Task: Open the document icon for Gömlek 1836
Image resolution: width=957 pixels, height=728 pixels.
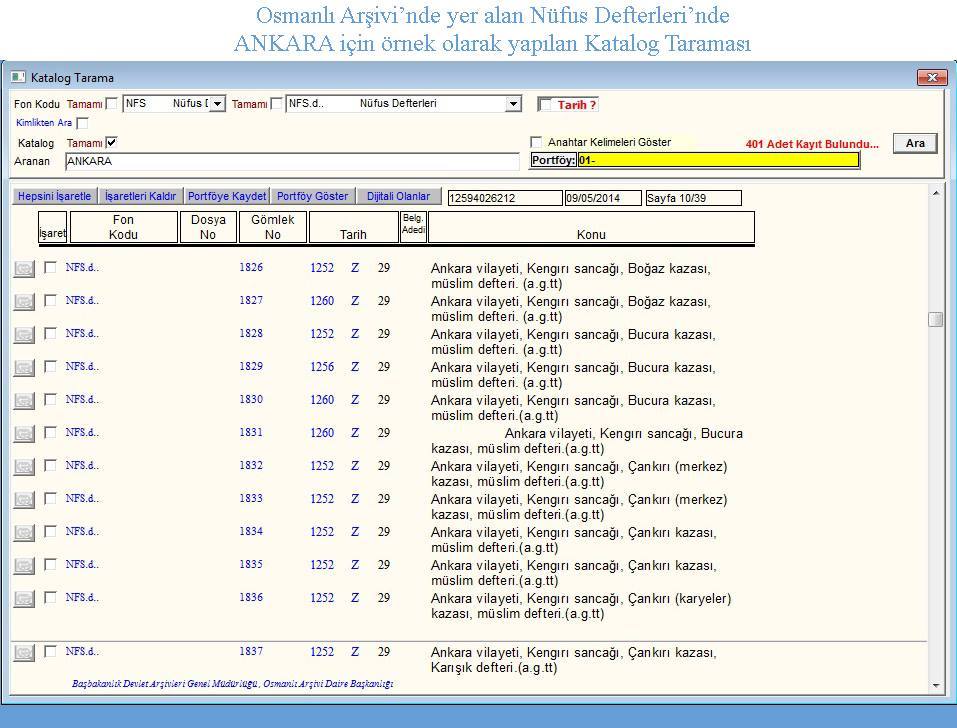Action: tap(24, 598)
